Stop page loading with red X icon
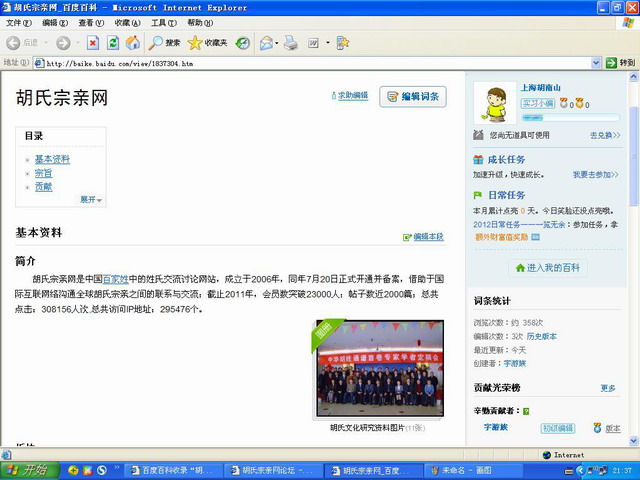 (93, 43)
